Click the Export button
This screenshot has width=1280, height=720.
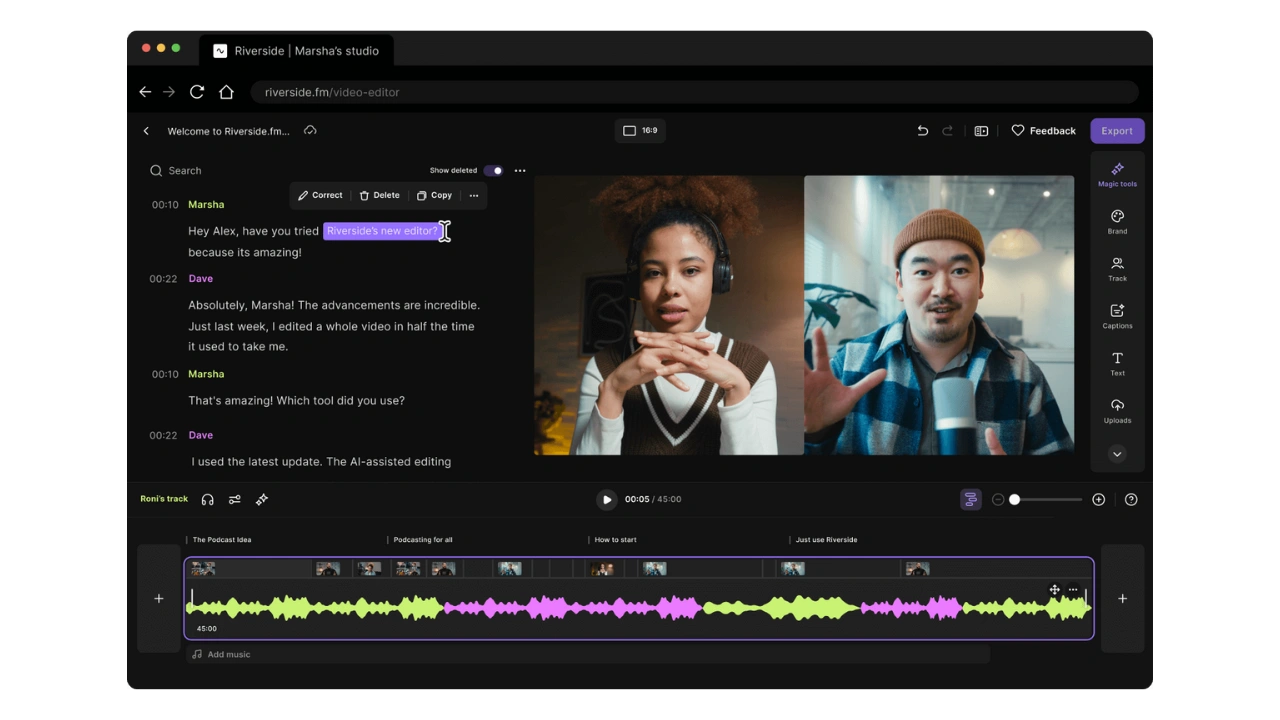[1117, 131]
